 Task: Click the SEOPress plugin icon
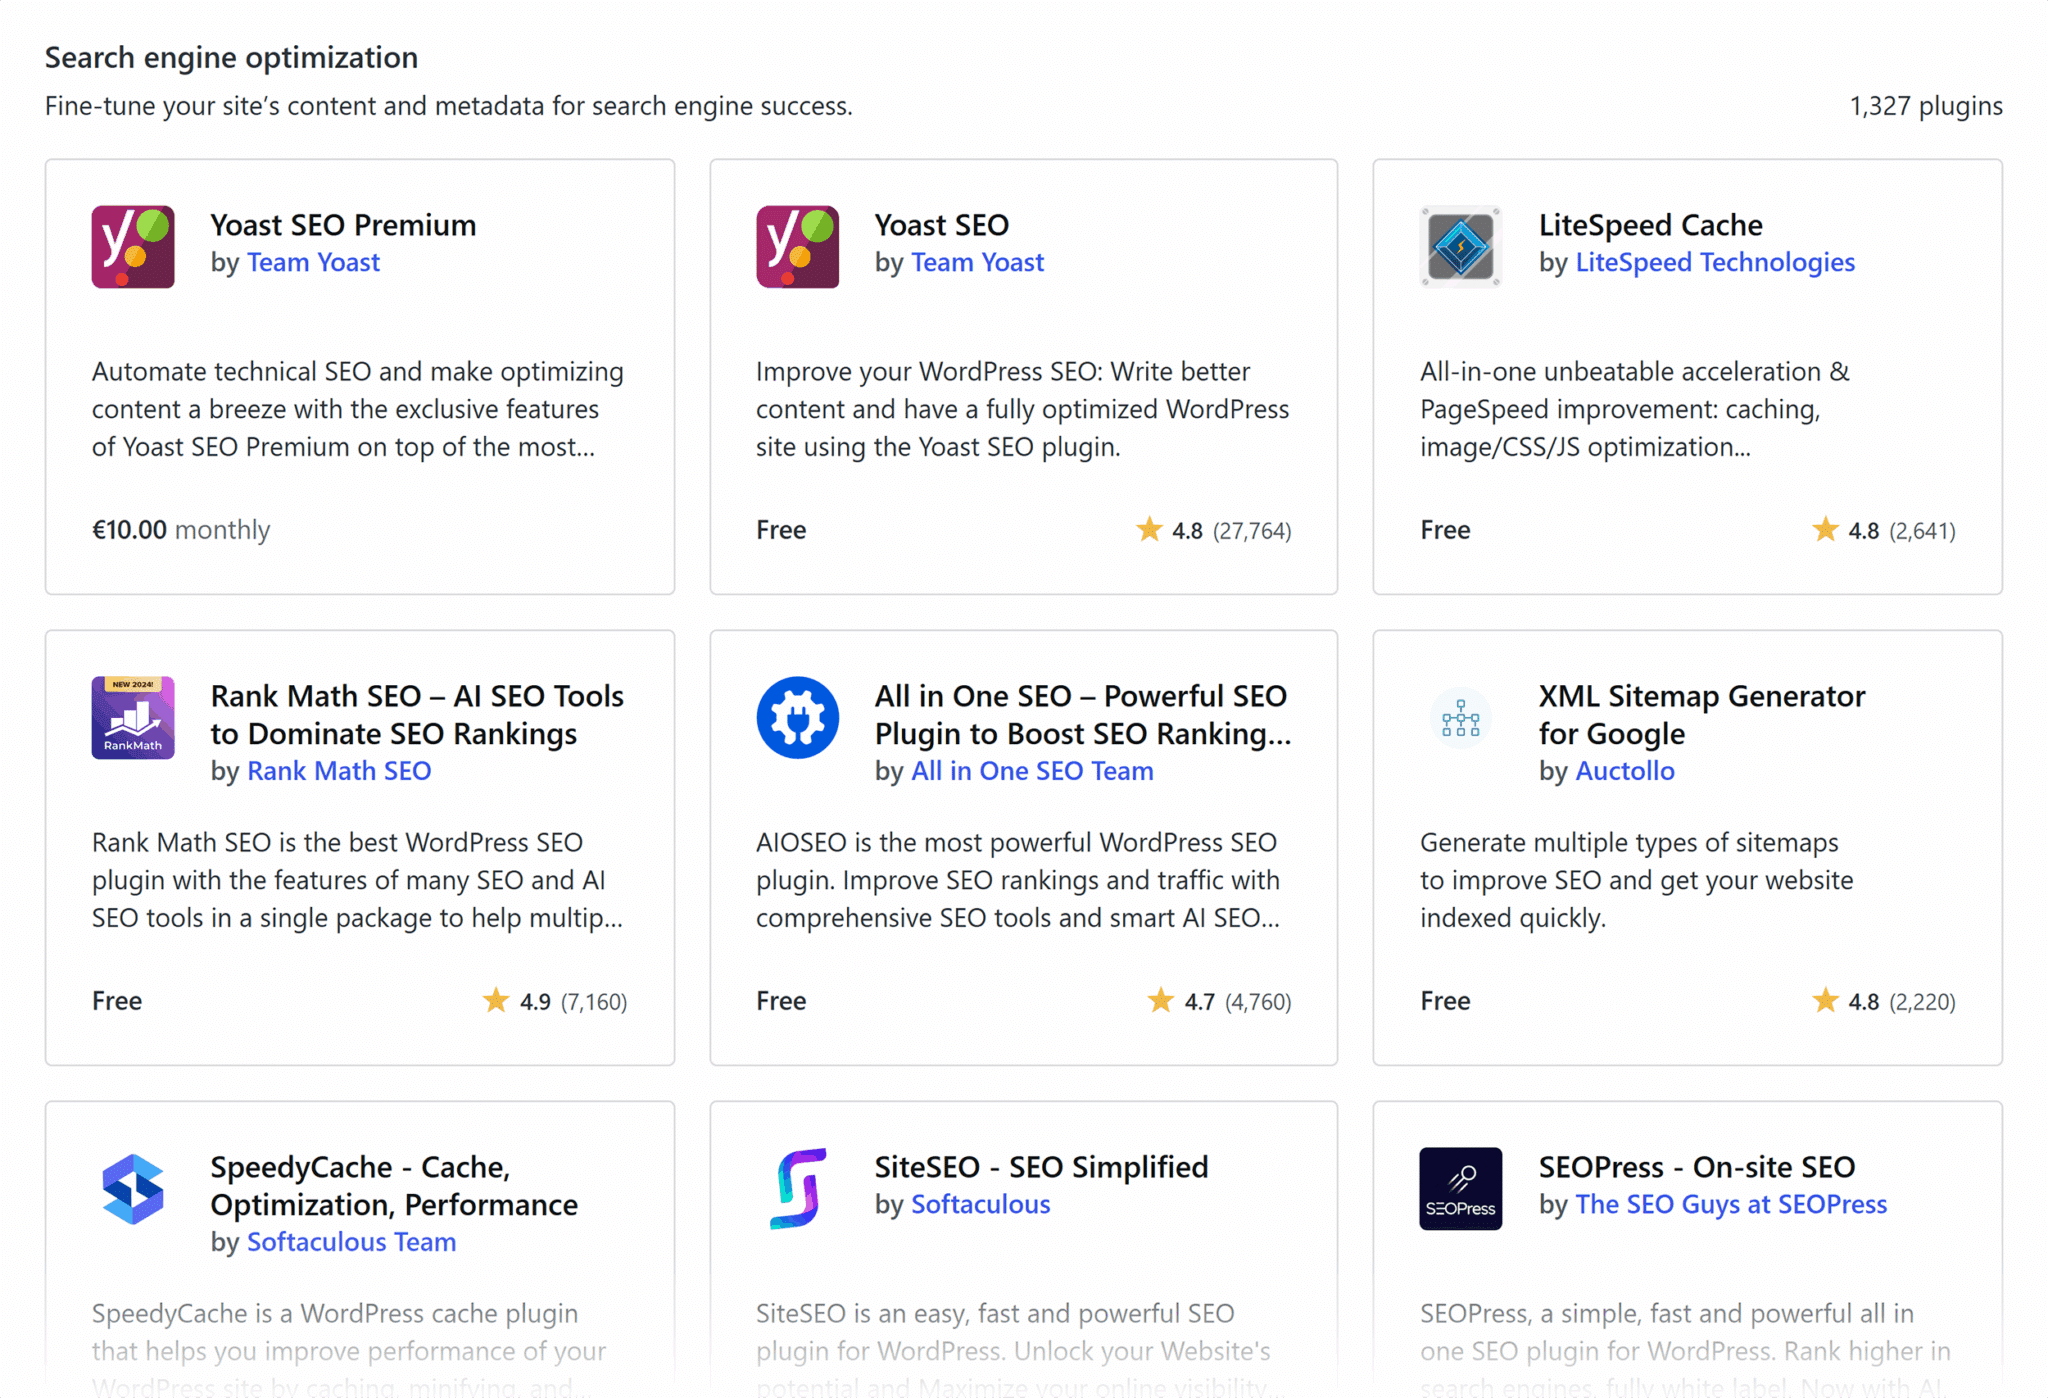pyautogui.click(x=1461, y=1189)
